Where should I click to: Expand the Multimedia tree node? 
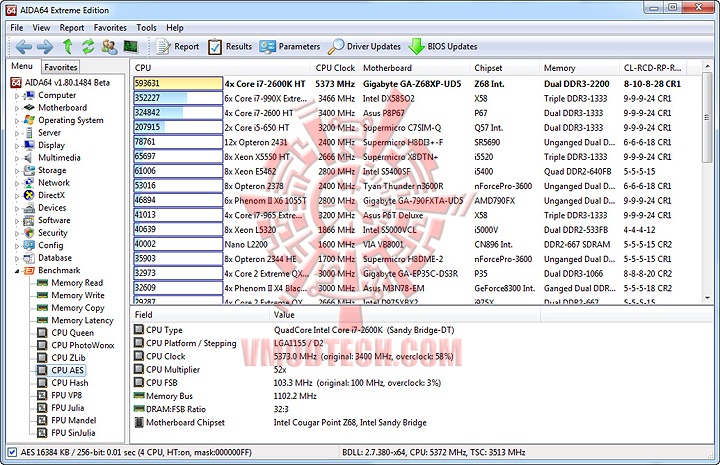click(x=17, y=158)
